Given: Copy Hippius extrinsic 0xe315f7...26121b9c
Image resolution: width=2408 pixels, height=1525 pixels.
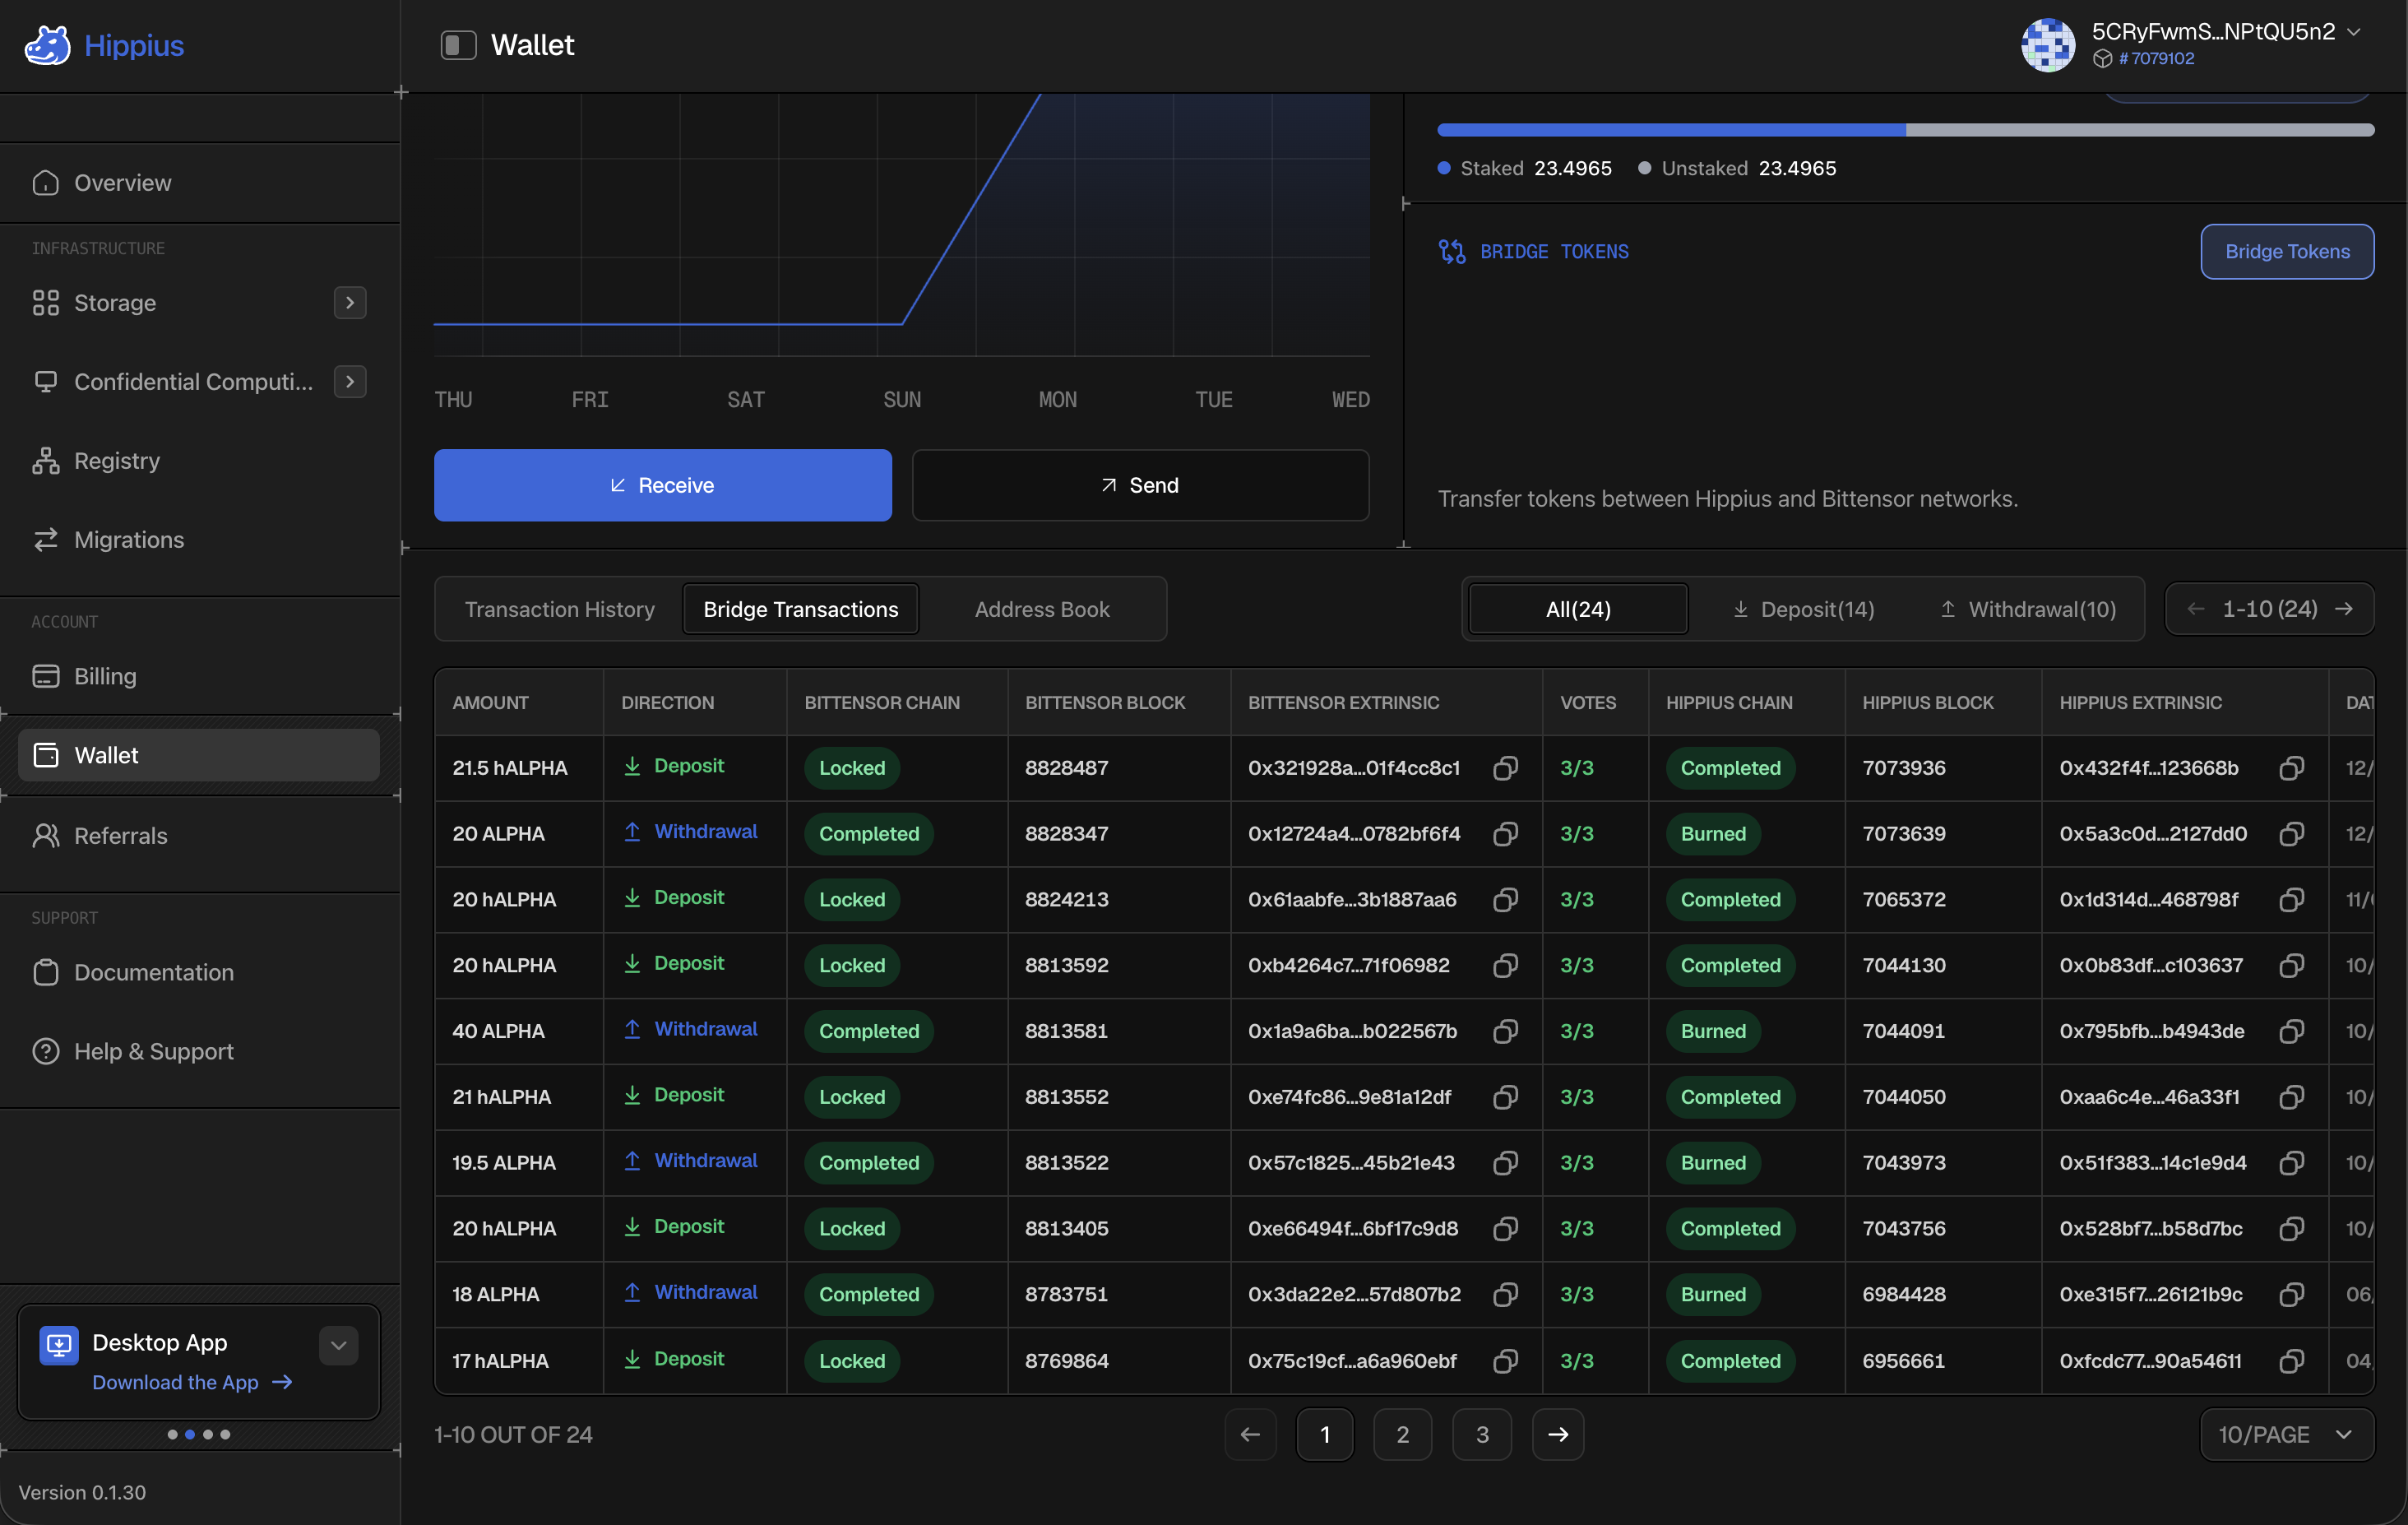Looking at the screenshot, I should pyautogui.click(x=2292, y=1294).
